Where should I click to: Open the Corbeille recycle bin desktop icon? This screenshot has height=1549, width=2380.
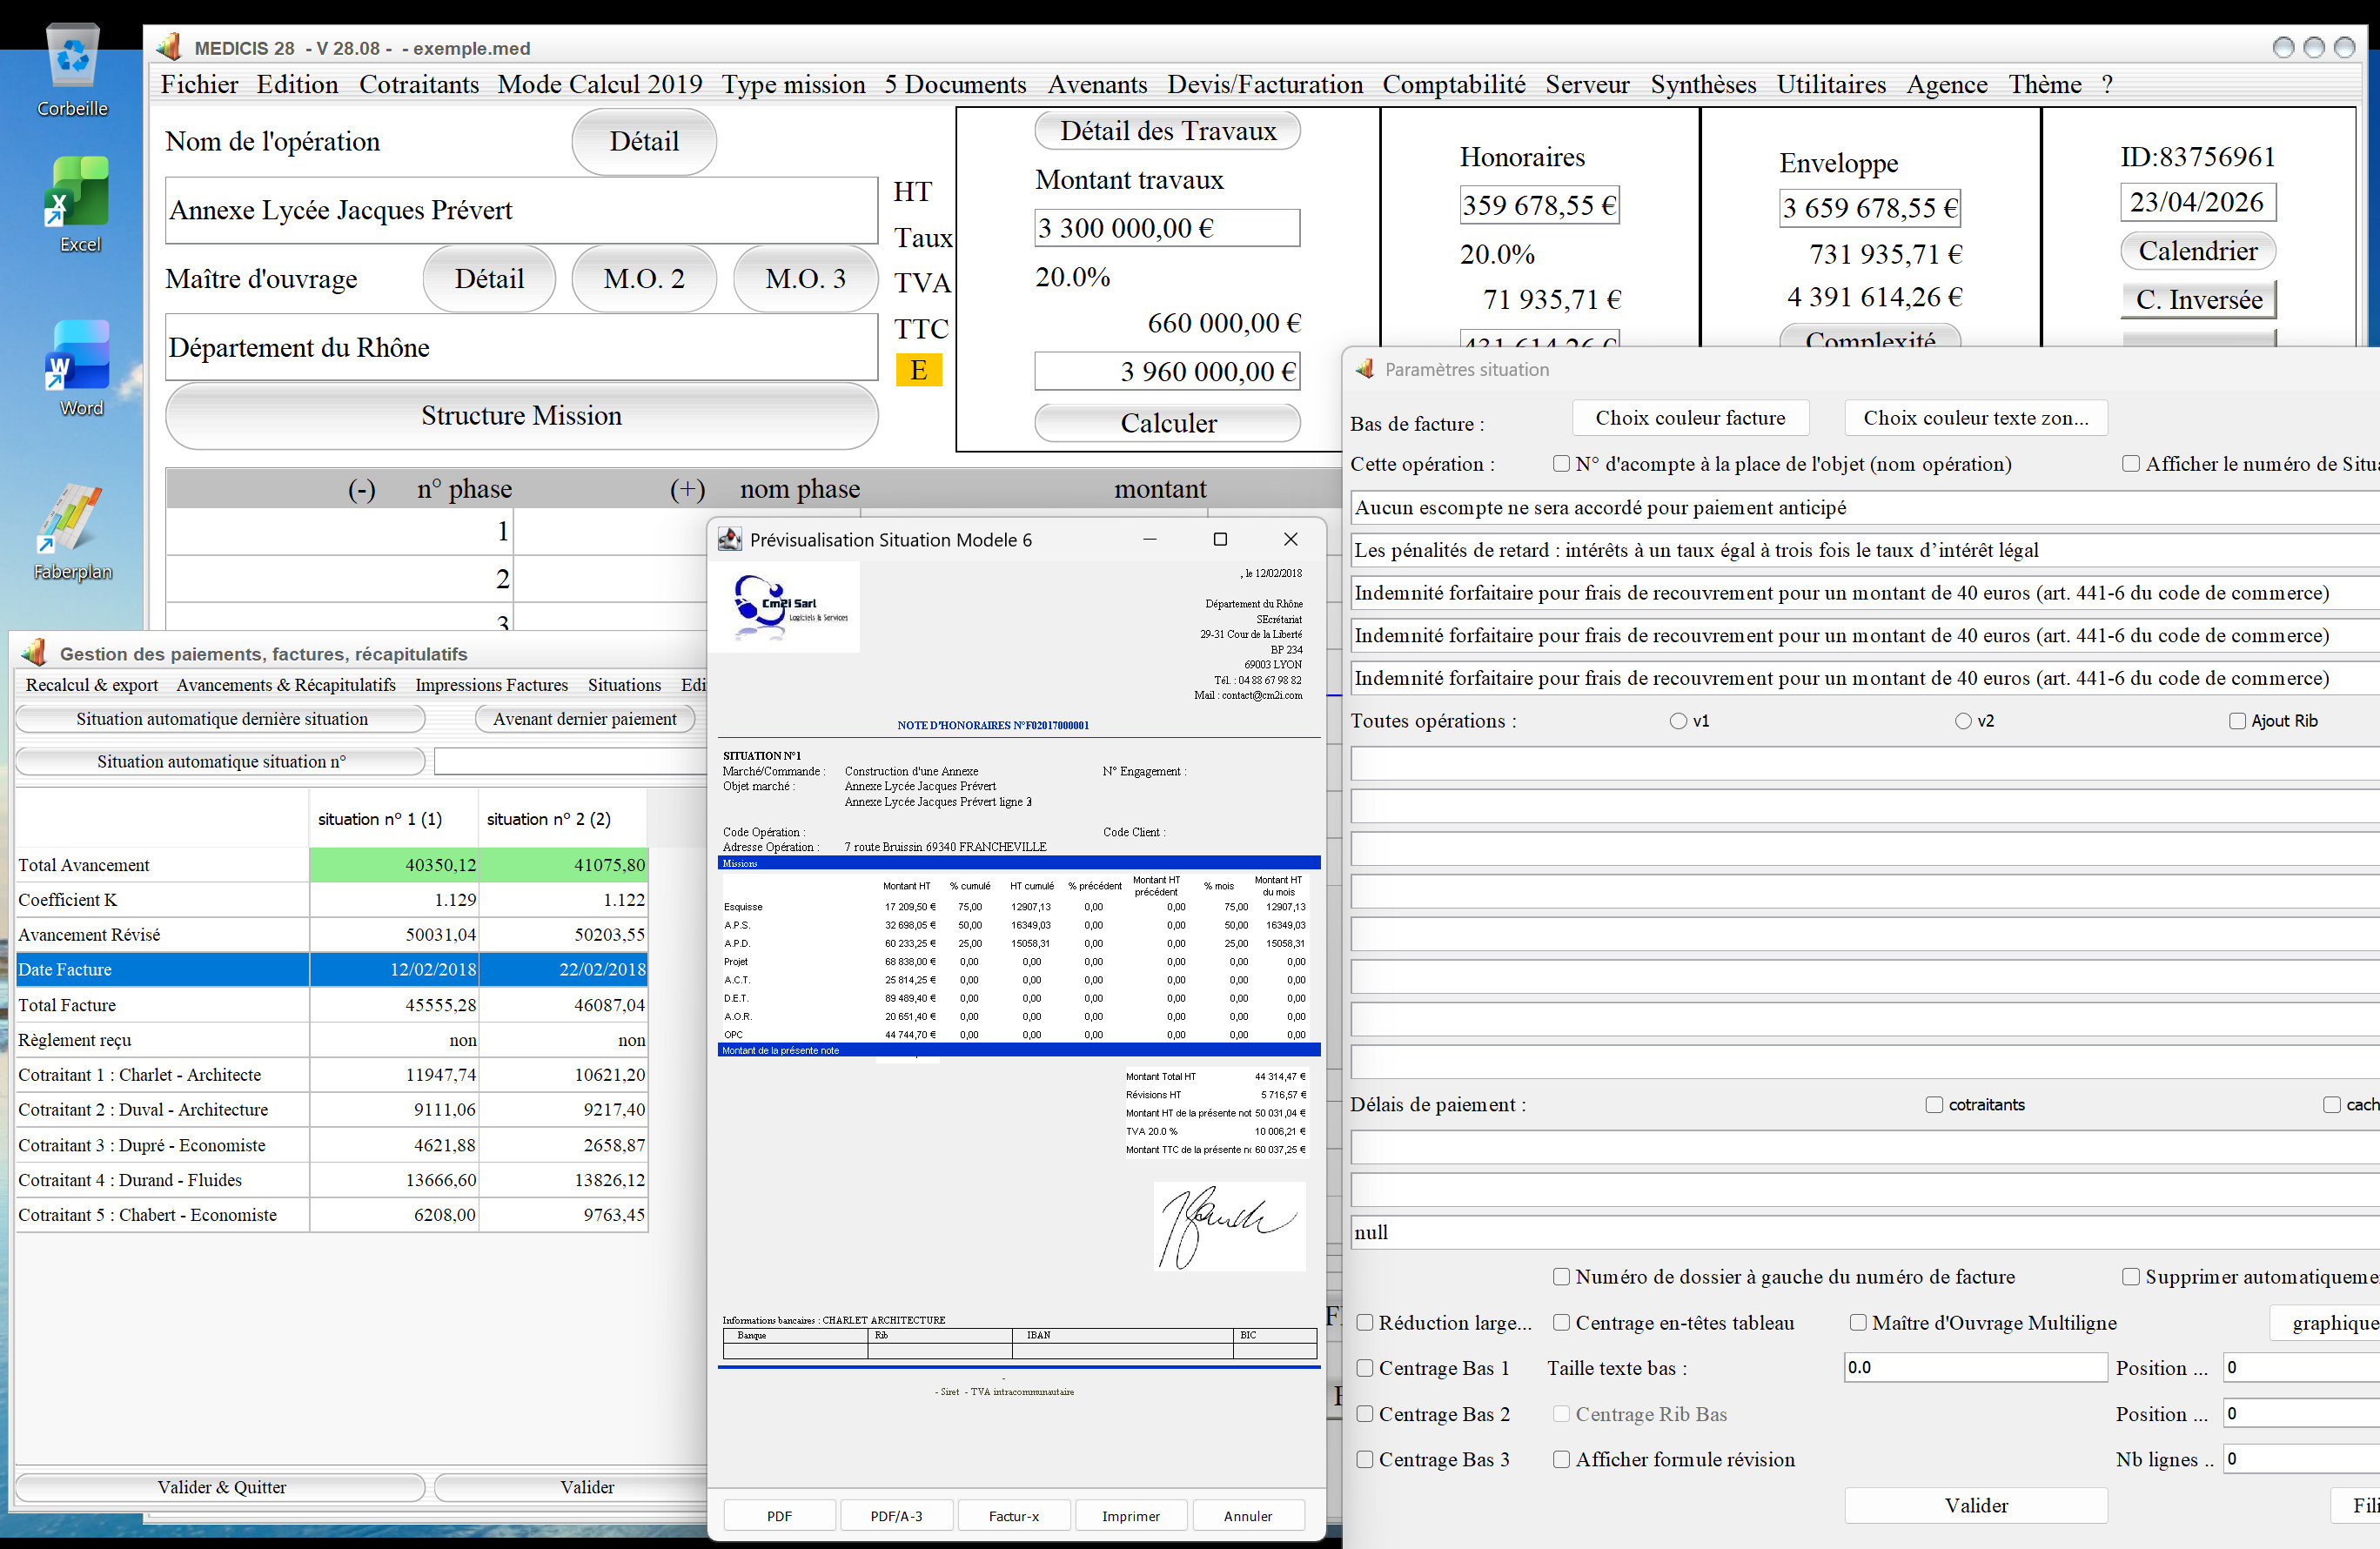click(73, 70)
